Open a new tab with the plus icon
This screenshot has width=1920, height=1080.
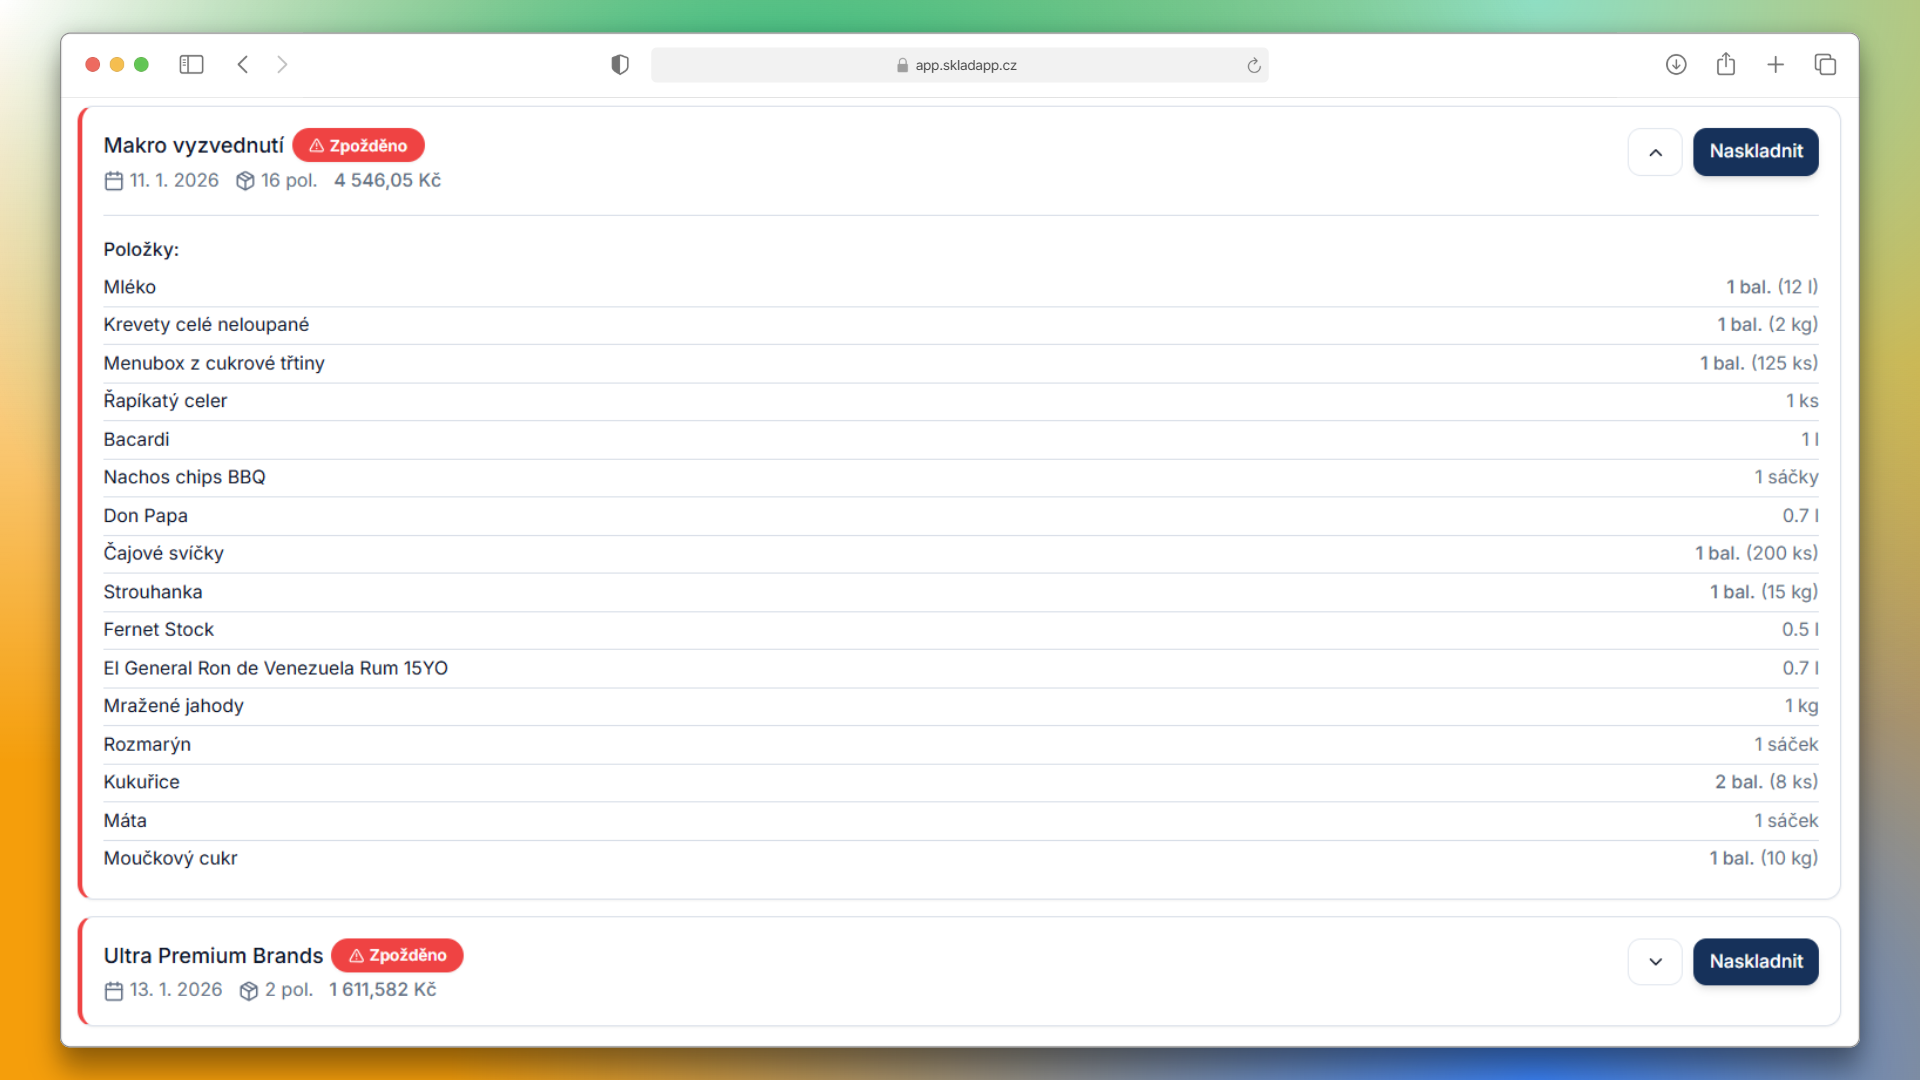1776,64
